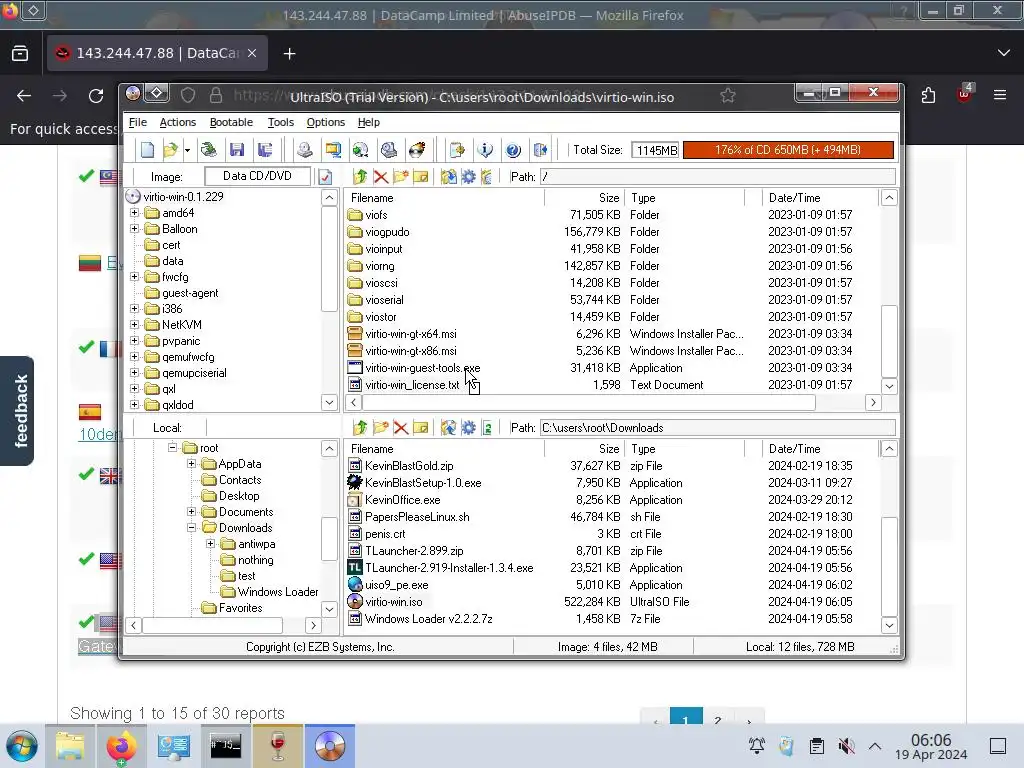The image size is (1024, 768).
Task: Expand the antiwpa folder node
Action: [210, 543]
